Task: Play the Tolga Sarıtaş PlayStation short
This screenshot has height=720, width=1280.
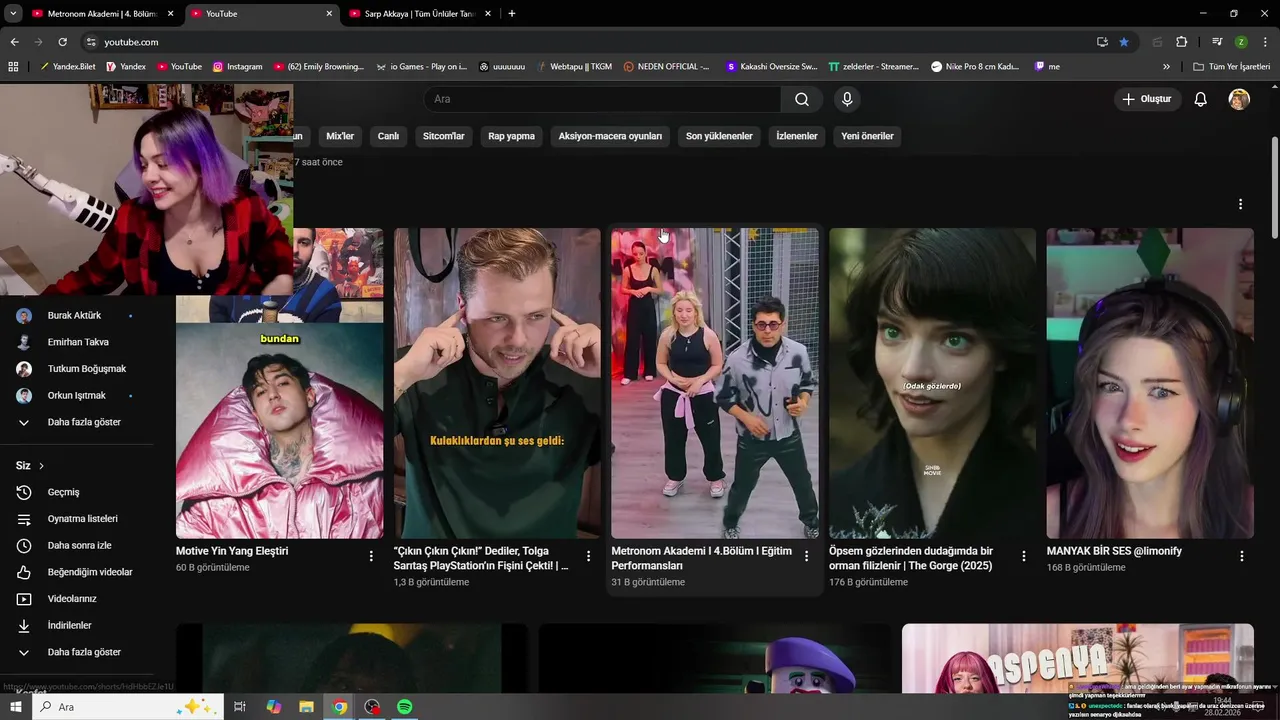Action: pos(497,383)
